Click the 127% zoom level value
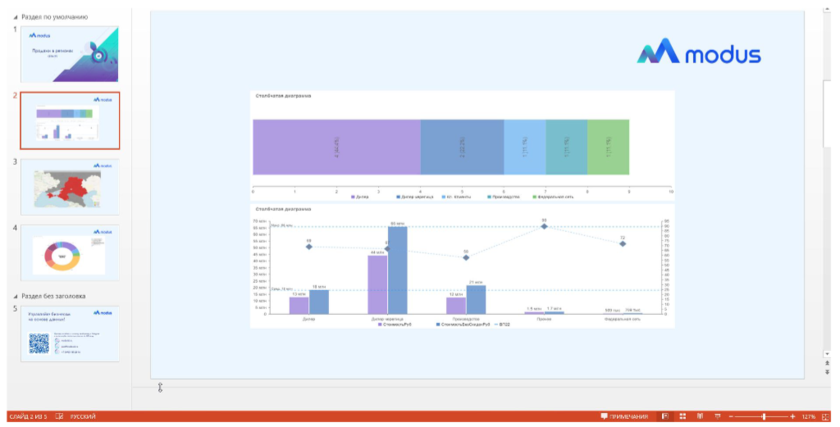The width and height of the screenshot is (840, 427). pos(810,416)
